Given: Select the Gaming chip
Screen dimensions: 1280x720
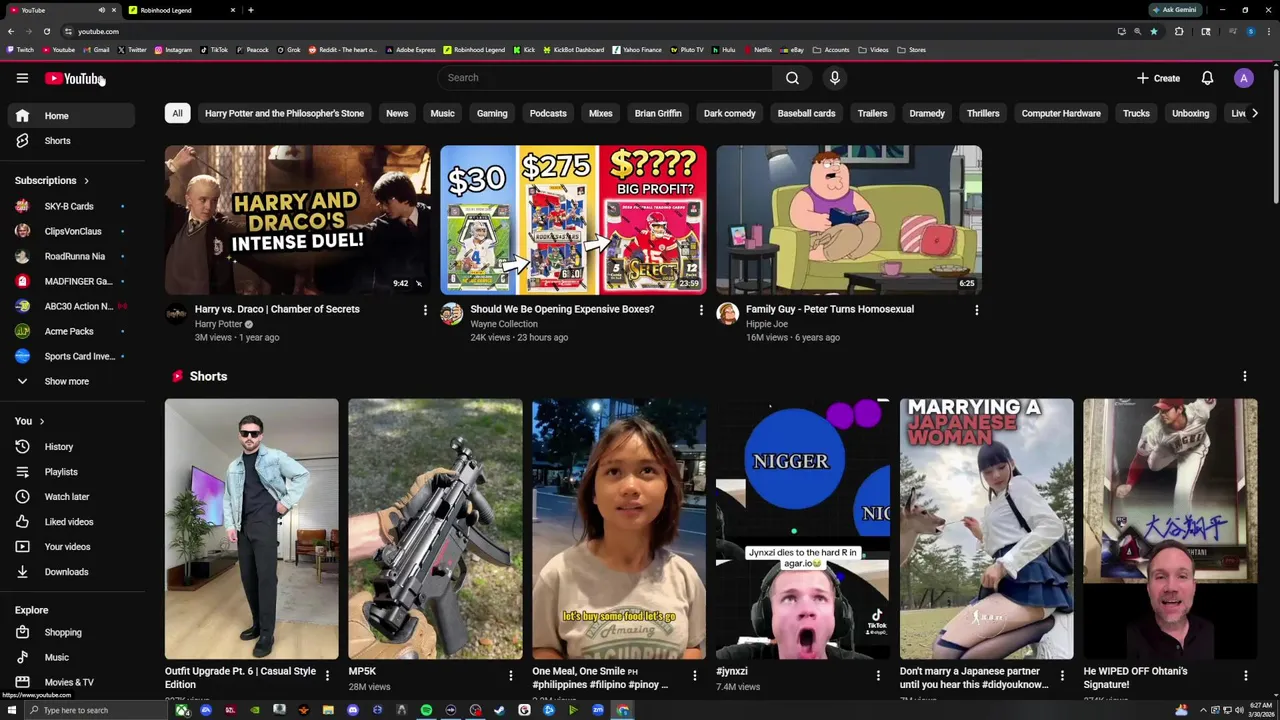Looking at the screenshot, I should click(492, 113).
